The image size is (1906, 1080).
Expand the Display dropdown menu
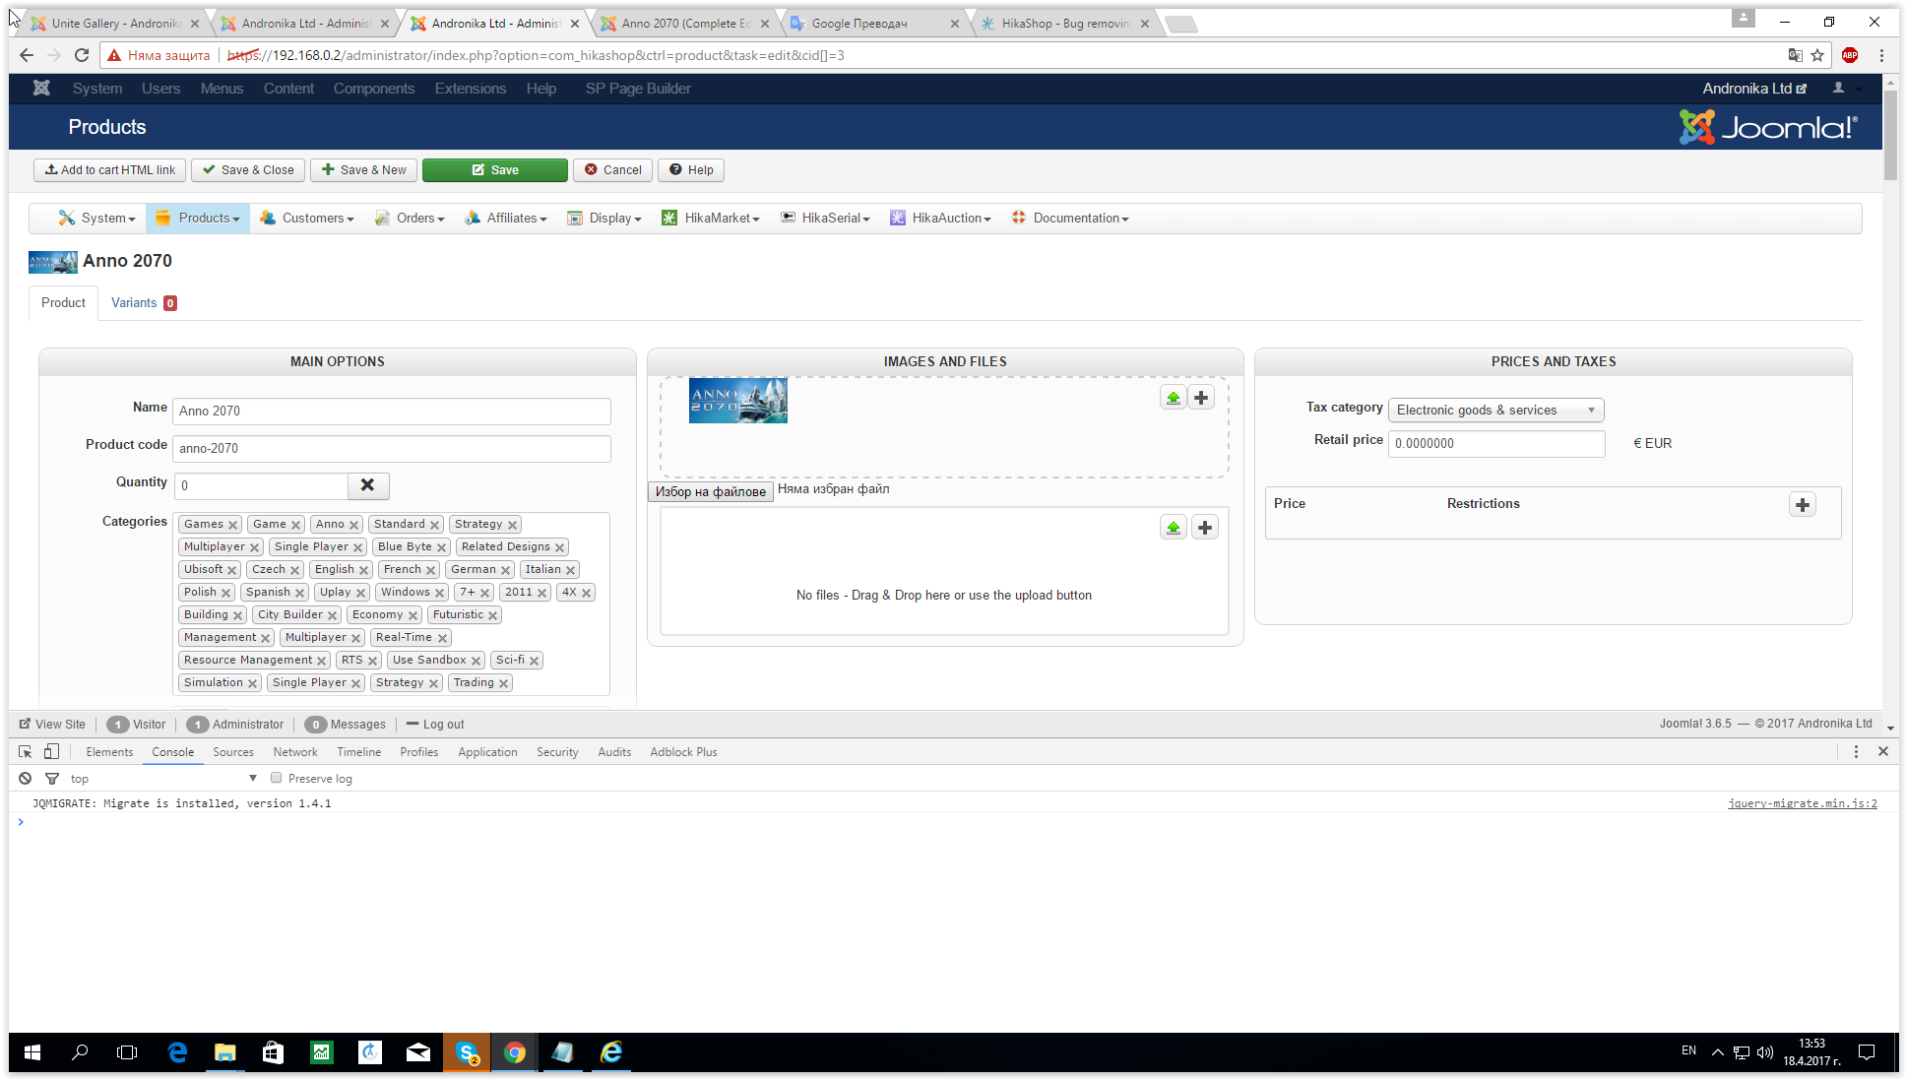tap(604, 218)
